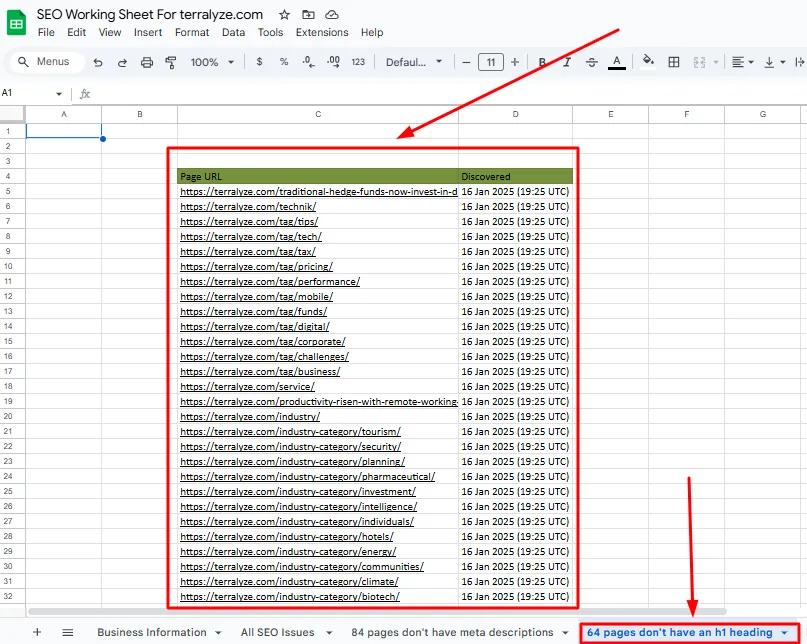The height and width of the screenshot is (644, 807).
Task: Open All SEO Issues tab dropdown arrow
Action: (329, 633)
